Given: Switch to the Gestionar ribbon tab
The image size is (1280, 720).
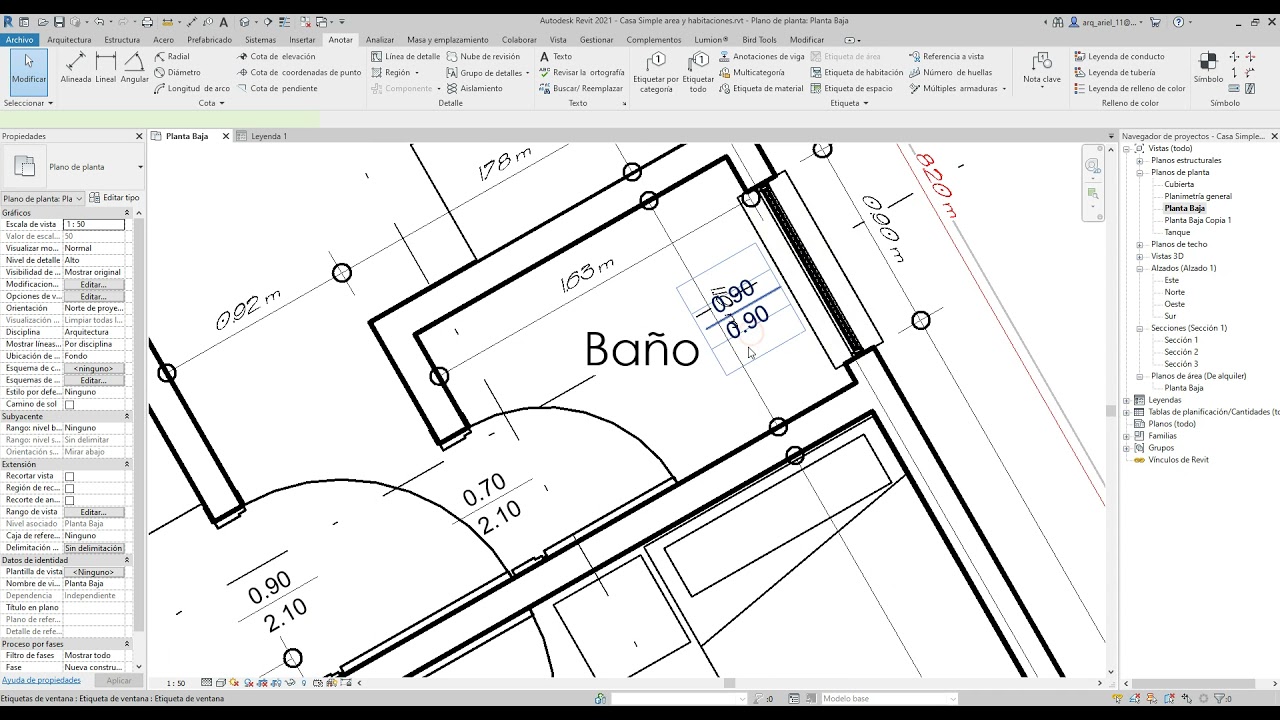Looking at the screenshot, I should tap(597, 40).
